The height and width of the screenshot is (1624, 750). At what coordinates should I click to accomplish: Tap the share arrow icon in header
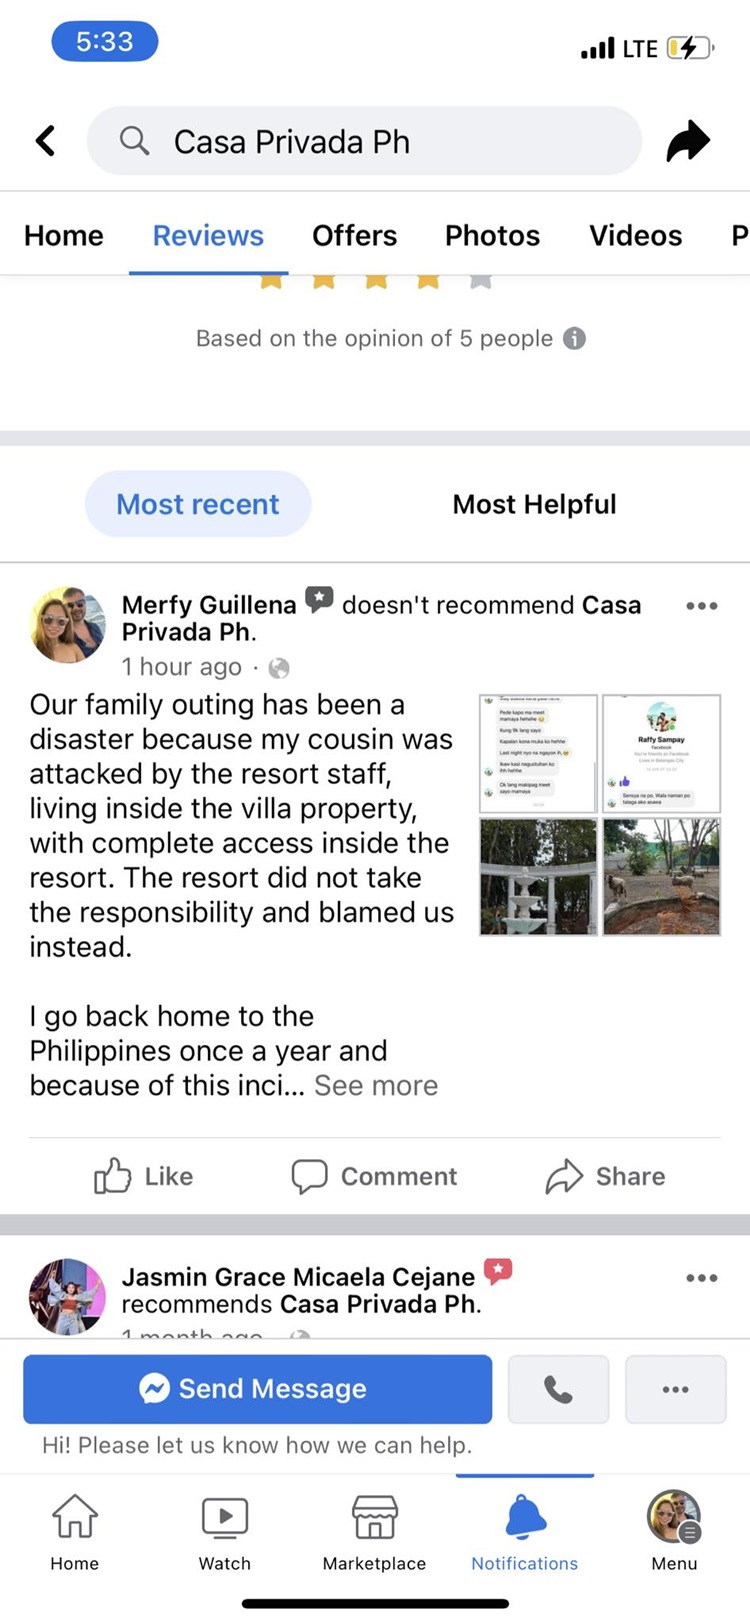[x=688, y=141]
